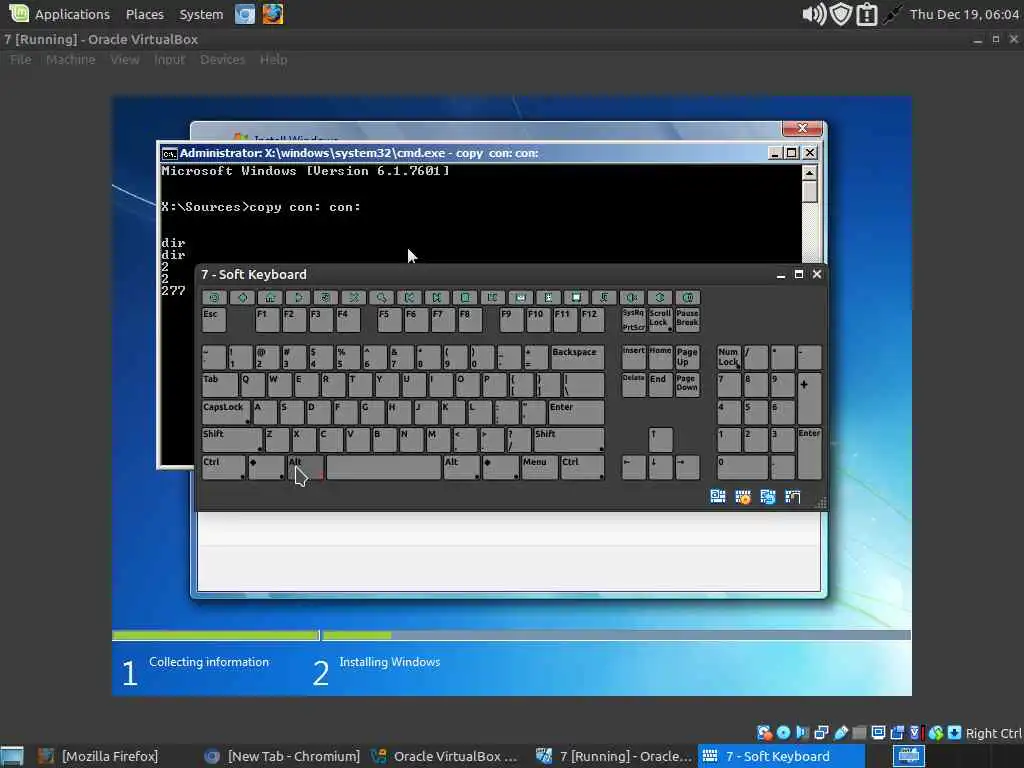Open the soft keyboard layout list icon
The image size is (1024, 768).
pos(718,497)
